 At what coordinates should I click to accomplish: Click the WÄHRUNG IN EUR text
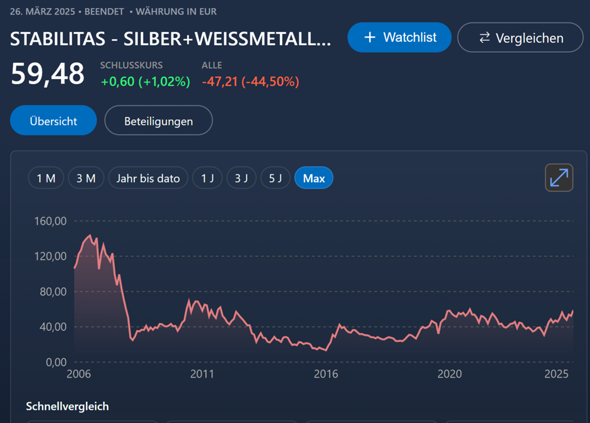pyautogui.click(x=176, y=12)
